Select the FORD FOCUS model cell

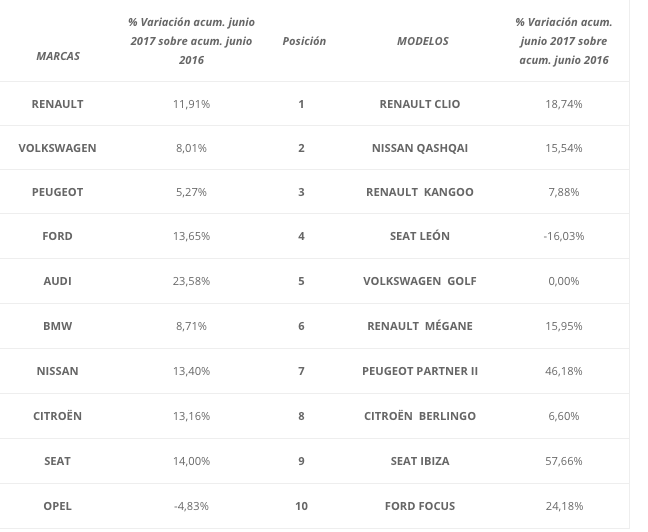[x=420, y=506]
